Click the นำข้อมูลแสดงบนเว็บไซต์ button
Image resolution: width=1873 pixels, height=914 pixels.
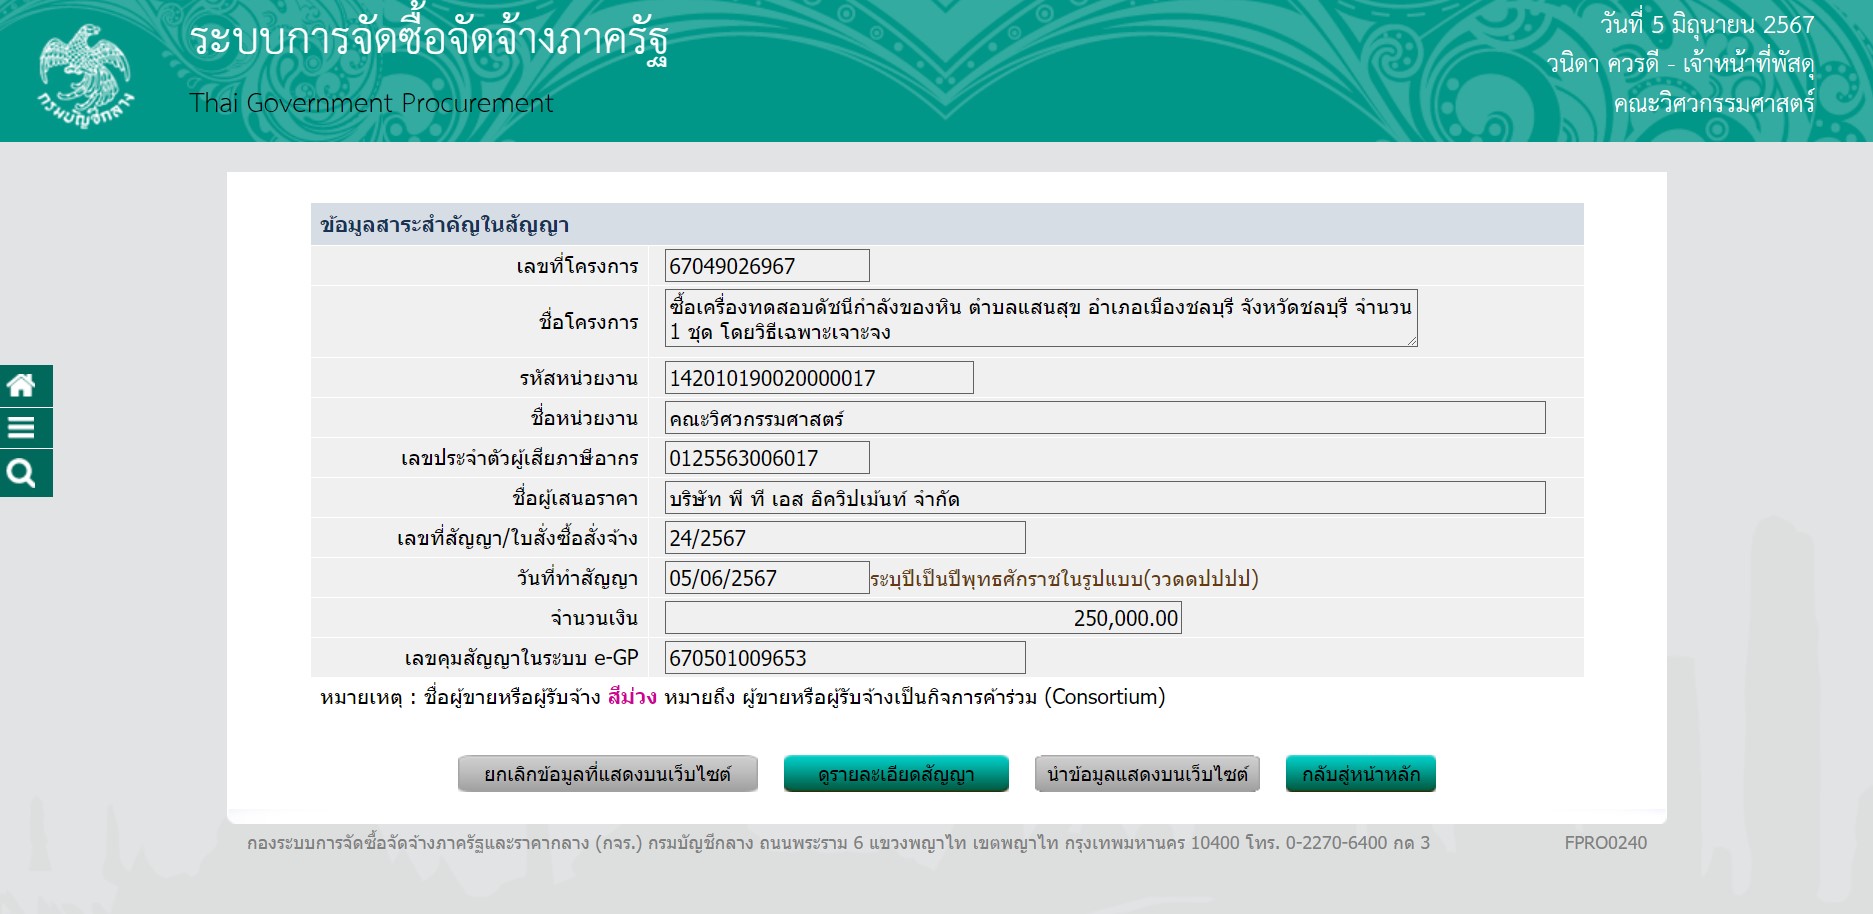[1146, 774]
